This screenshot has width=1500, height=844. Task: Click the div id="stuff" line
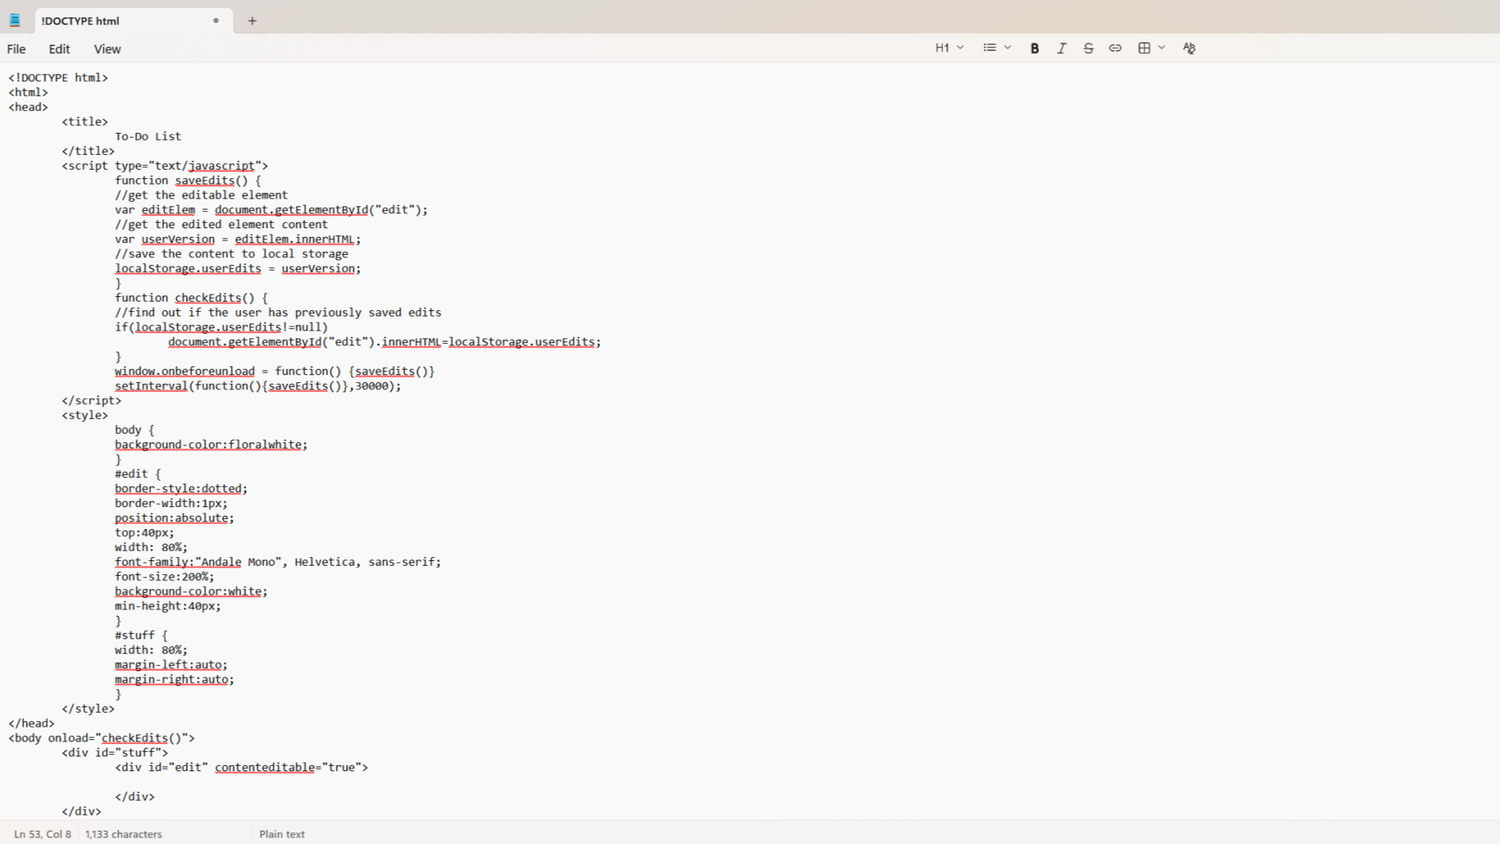115,753
